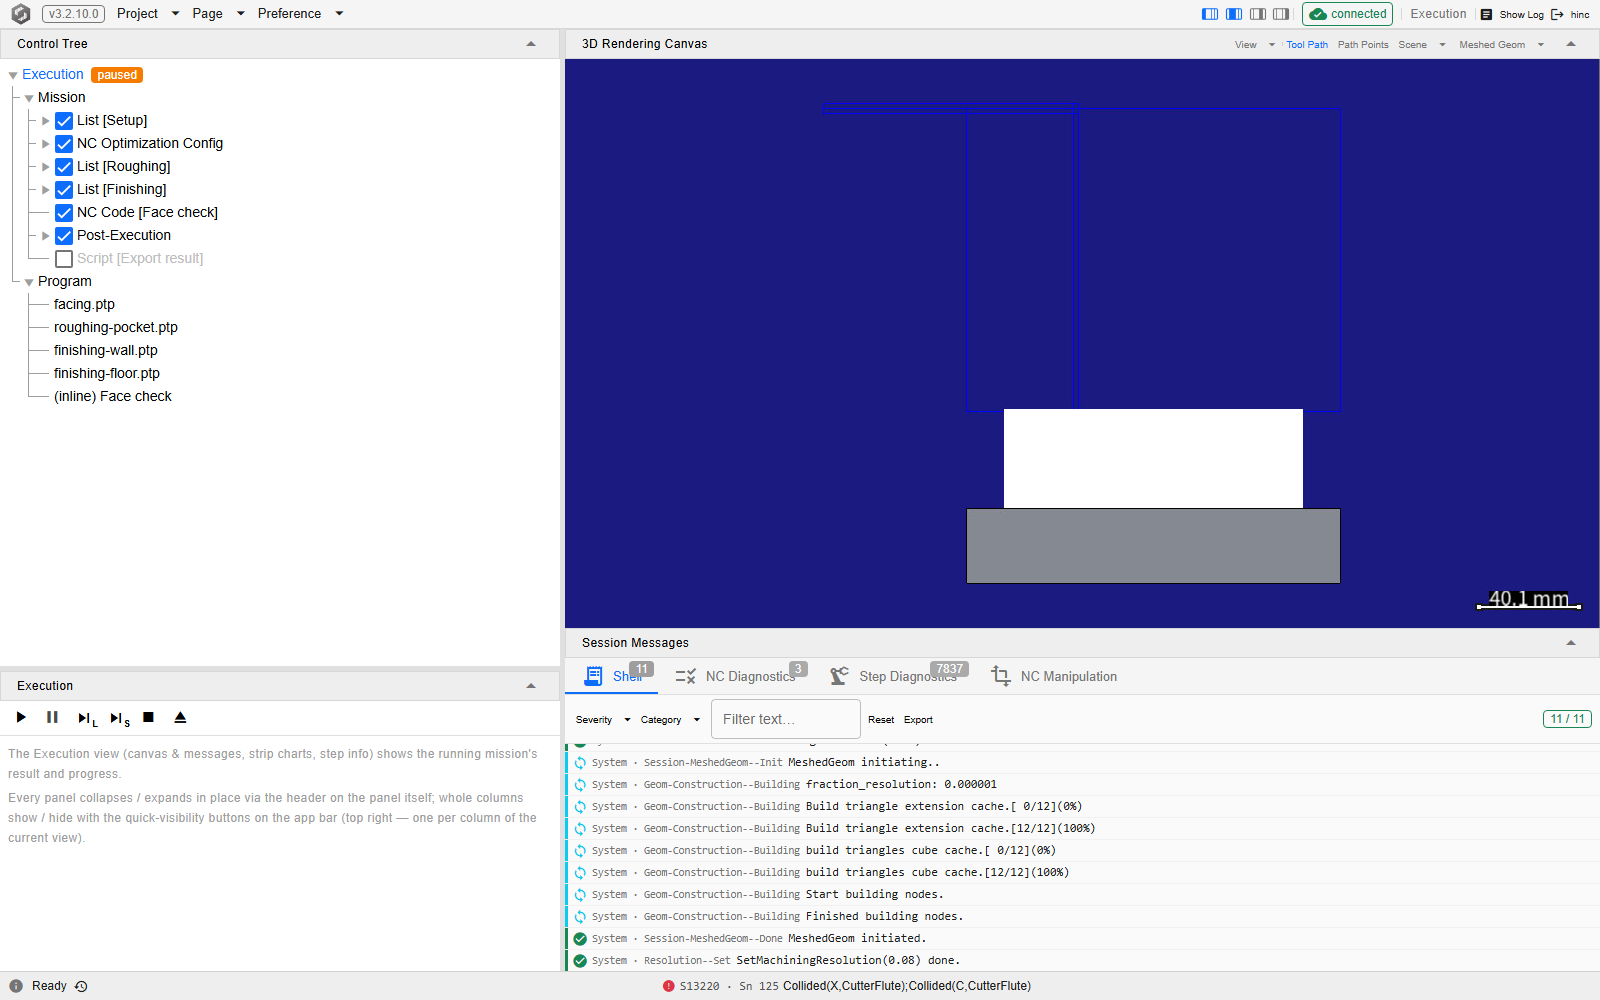Screen dimensions: 1600x1000
Task: Expand the List [Setup] node
Action: (x=45, y=121)
